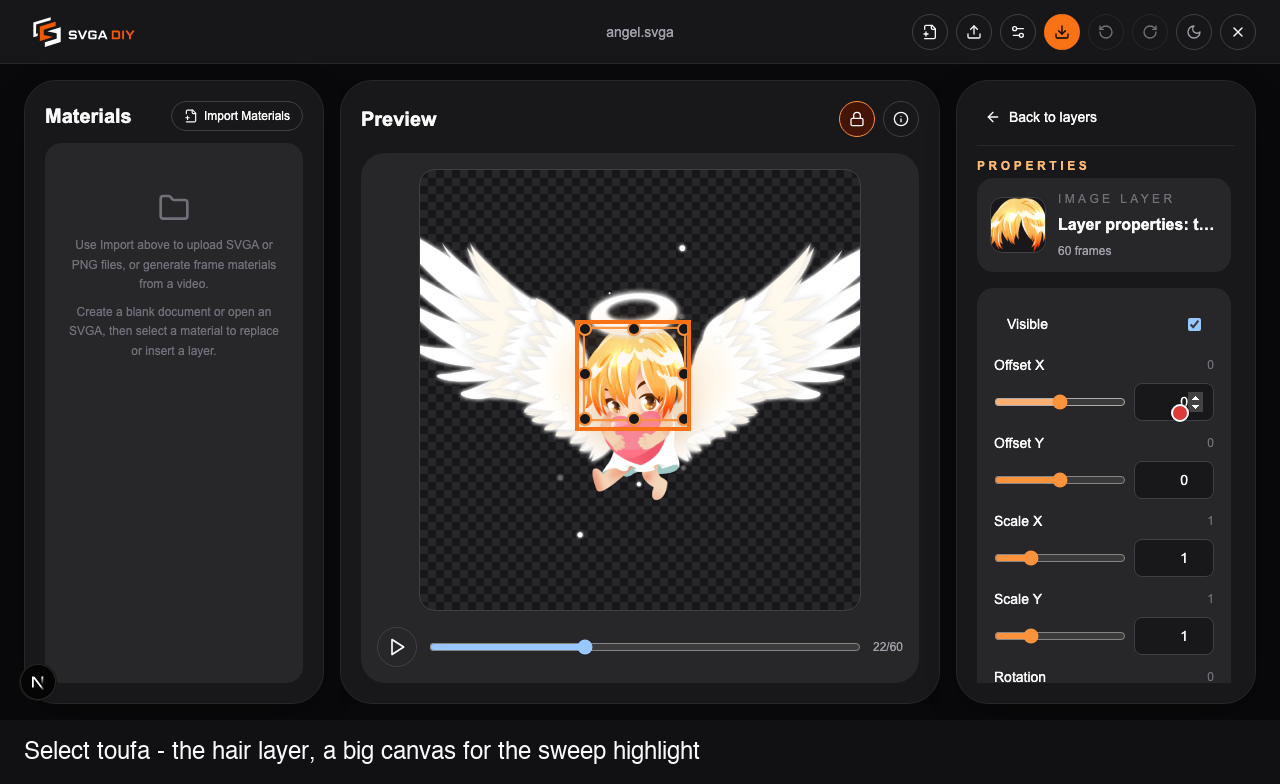1280x784 pixels.
Task: Click the frame timeline slider thumb
Action: (585, 647)
